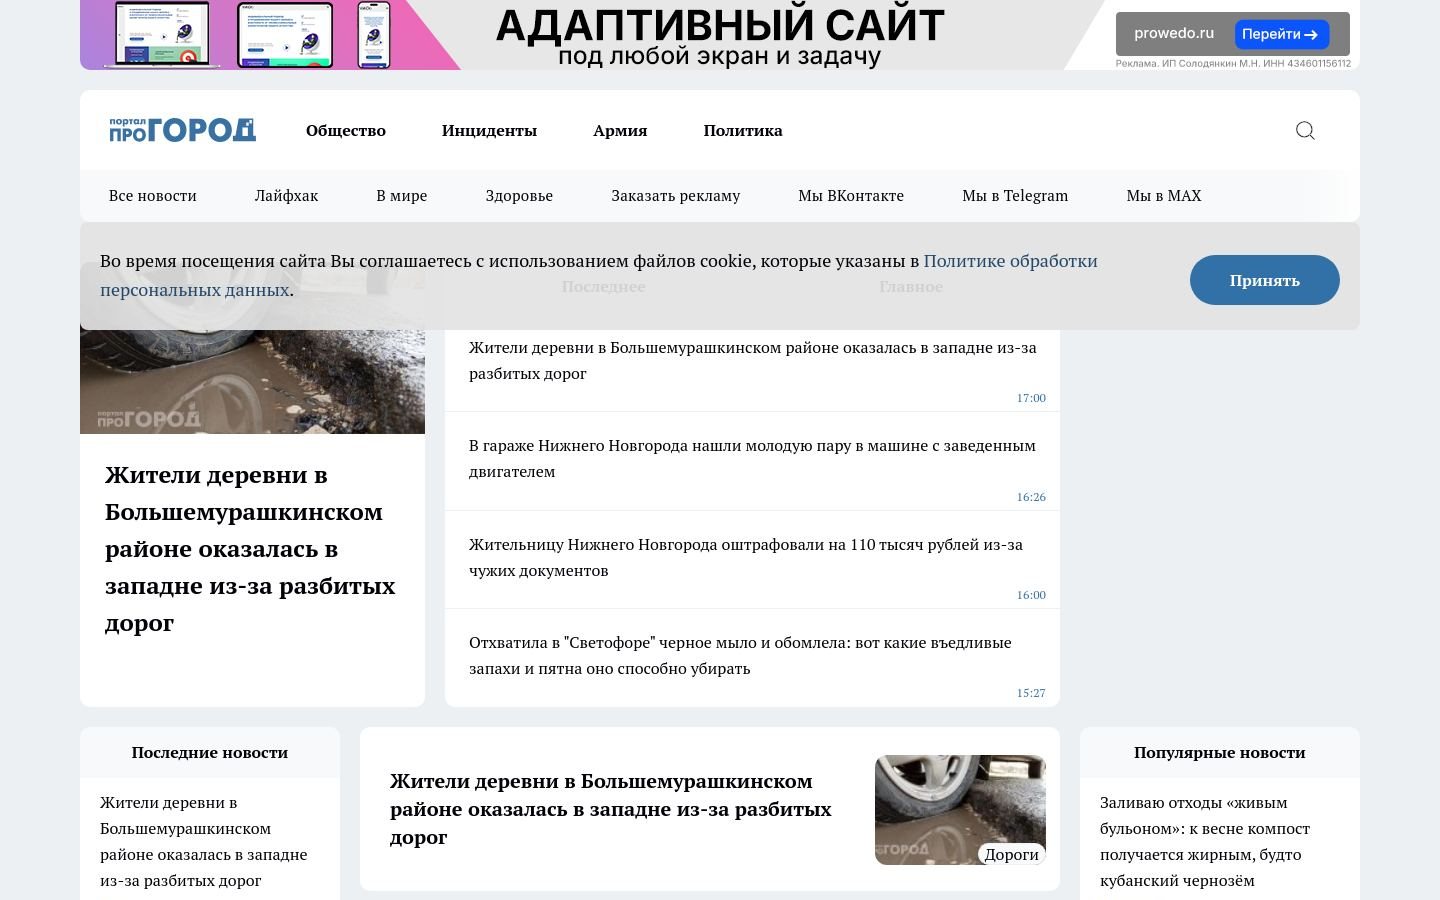Switch to the Главное tab
The image size is (1440, 900).
[911, 287]
